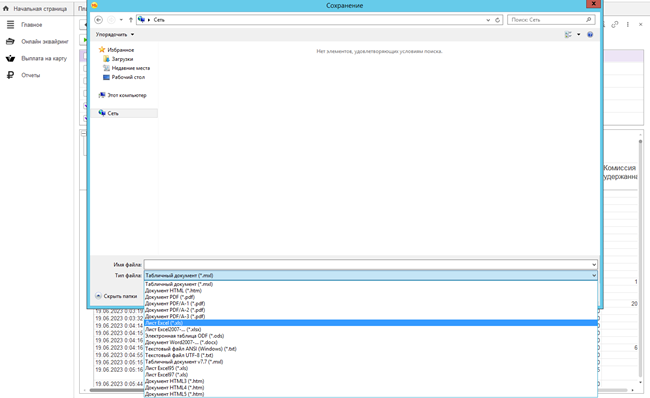650x398 pixels.
Task: Open 'Начальная страница' tab in main window
Action: 40,8
